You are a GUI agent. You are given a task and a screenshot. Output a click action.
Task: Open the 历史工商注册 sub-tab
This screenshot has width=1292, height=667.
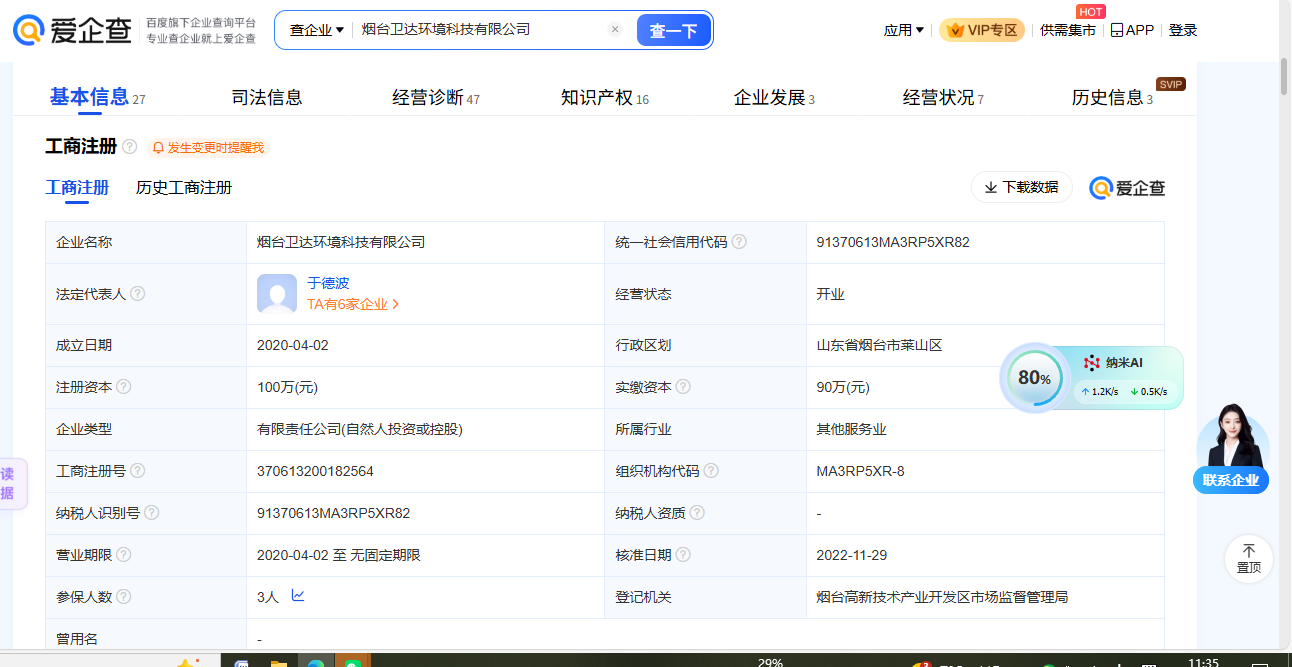coord(184,188)
